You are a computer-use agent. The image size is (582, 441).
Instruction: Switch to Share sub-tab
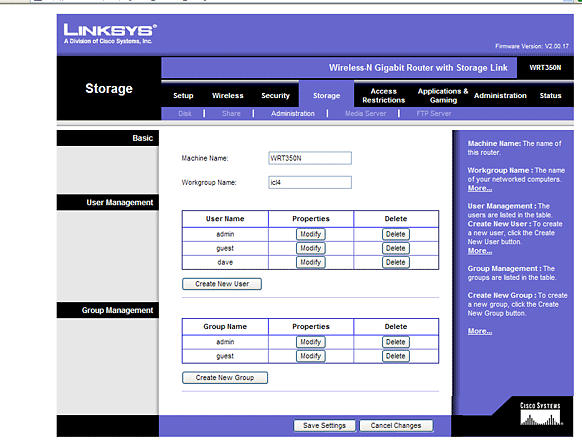coord(231,114)
